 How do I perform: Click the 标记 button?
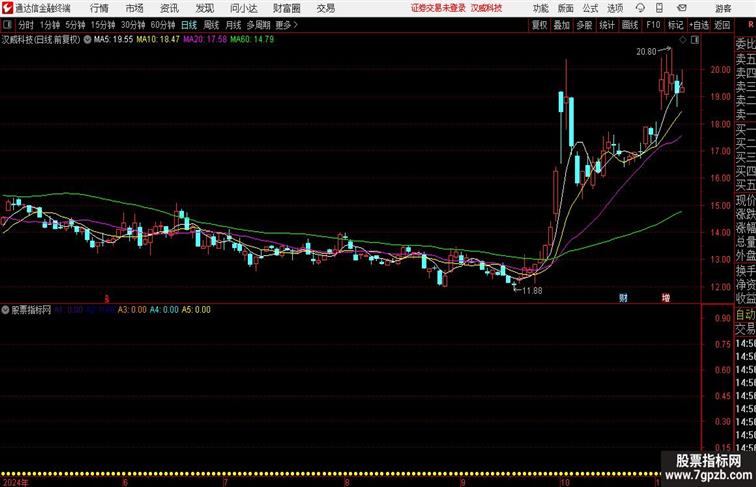point(675,25)
